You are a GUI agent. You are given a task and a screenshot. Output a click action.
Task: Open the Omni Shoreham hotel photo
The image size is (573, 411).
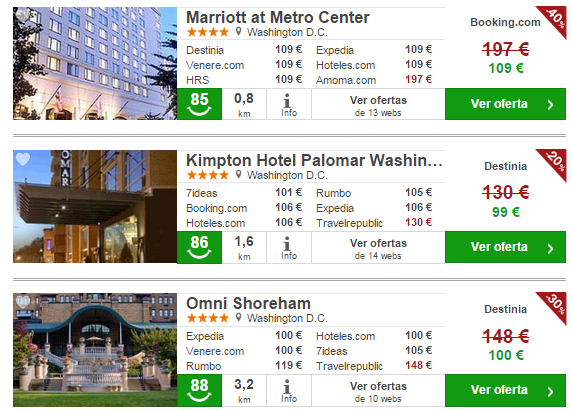point(95,350)
